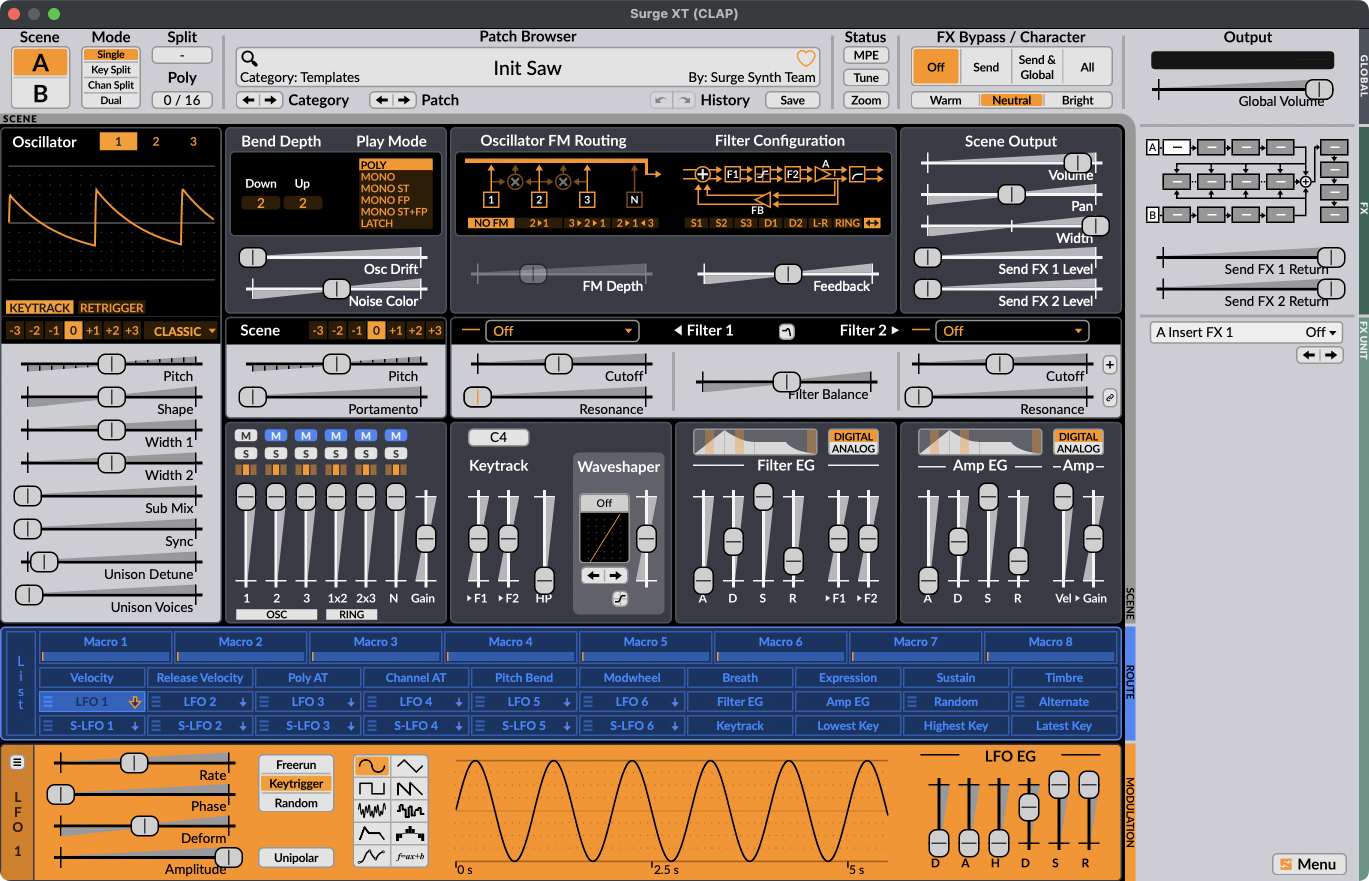Open the Menu button at bottom right
The height and width of the screenshot is (881, 1369).
(1308, 864)
